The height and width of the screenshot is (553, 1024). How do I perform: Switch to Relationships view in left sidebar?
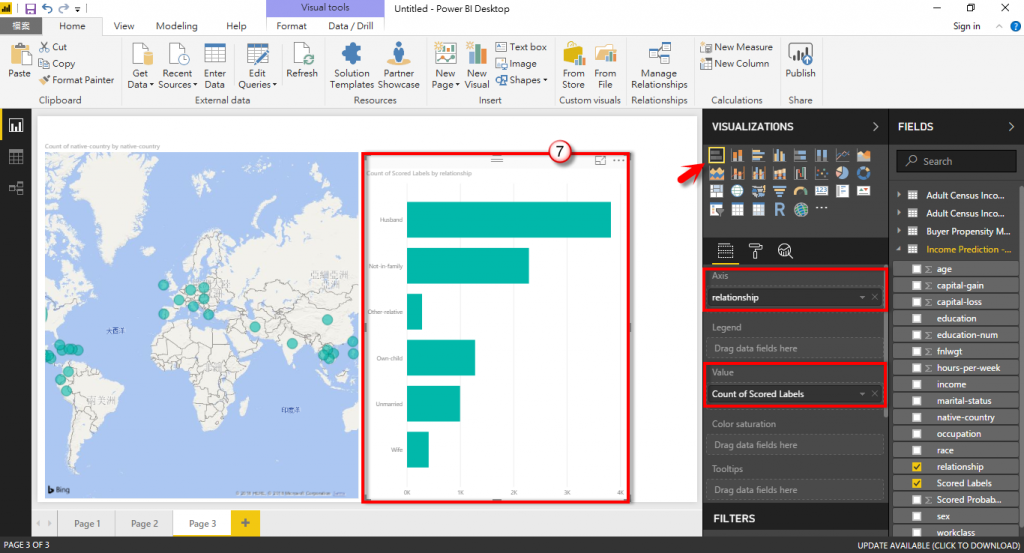(x=16, y=188)
